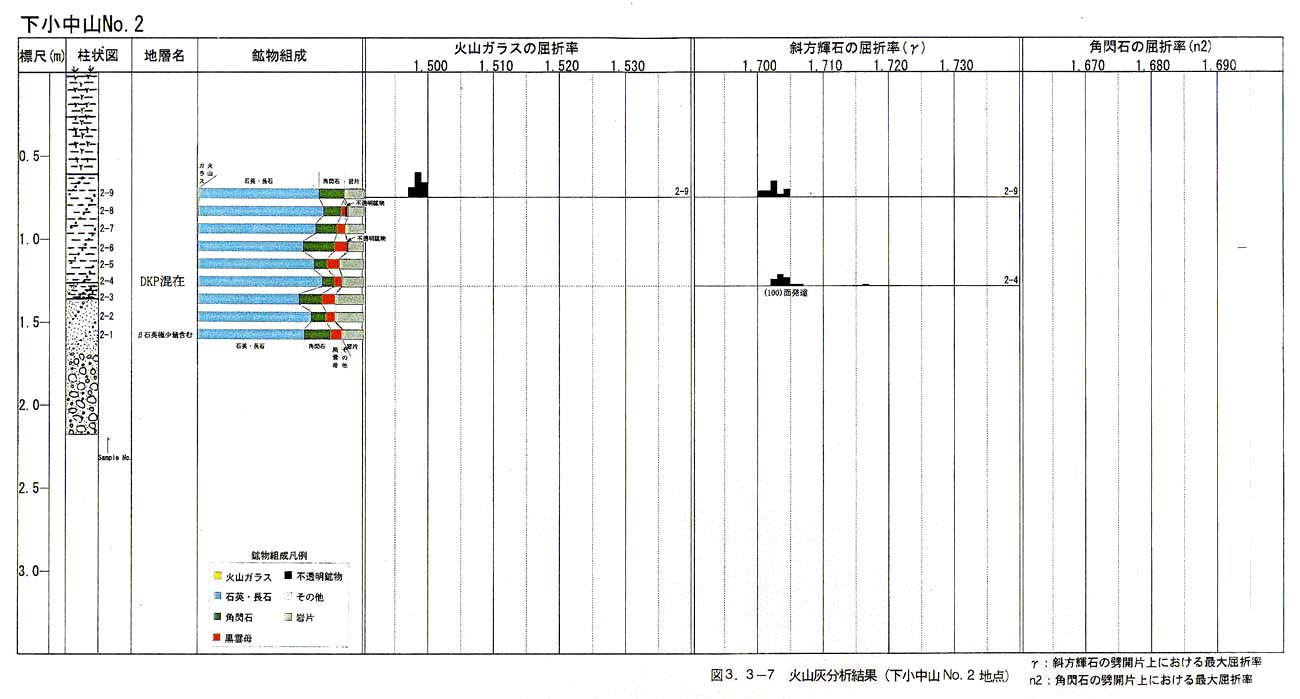
Task: Click the Sample No. annotation
Action: point(115,458)
